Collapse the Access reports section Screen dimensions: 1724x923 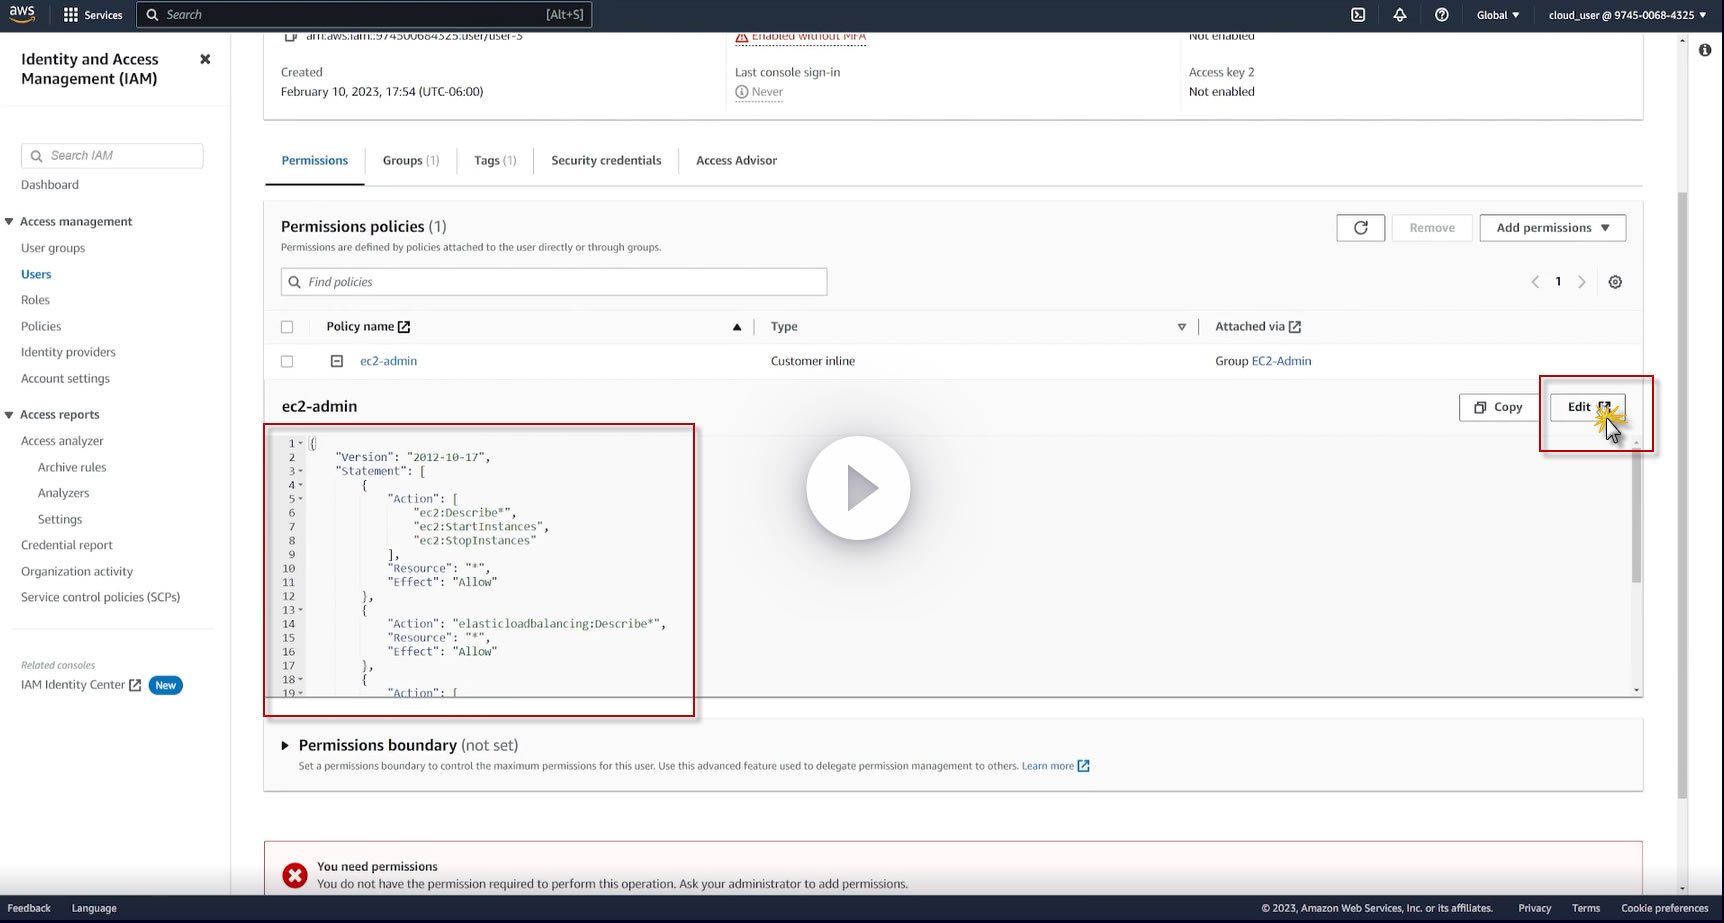pos(9,415)
